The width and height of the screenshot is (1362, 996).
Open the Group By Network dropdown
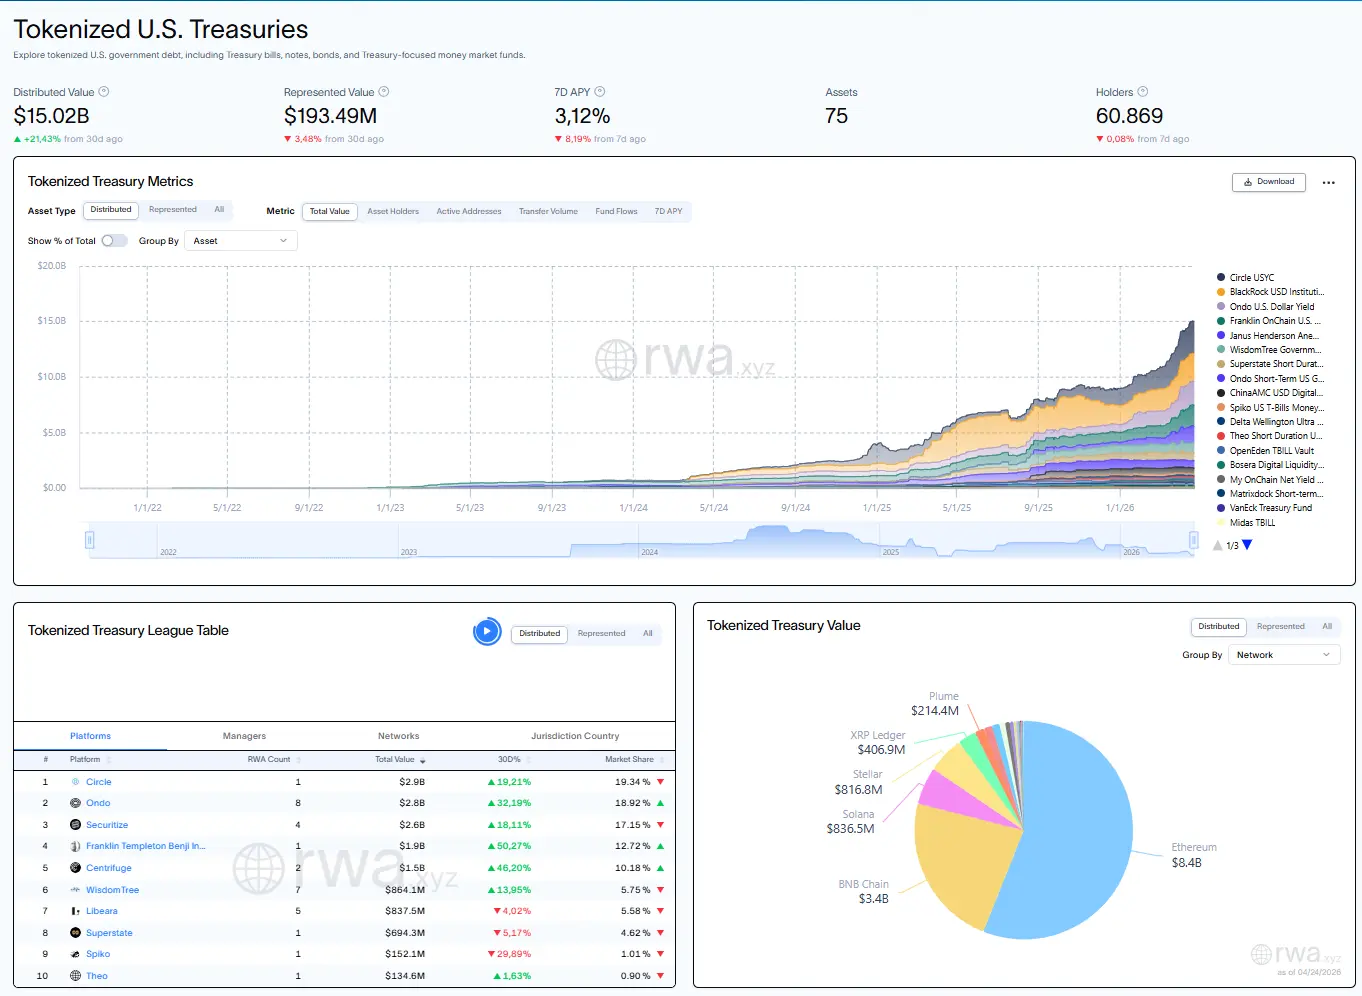pyautogui.click(x=1284, y=654)
